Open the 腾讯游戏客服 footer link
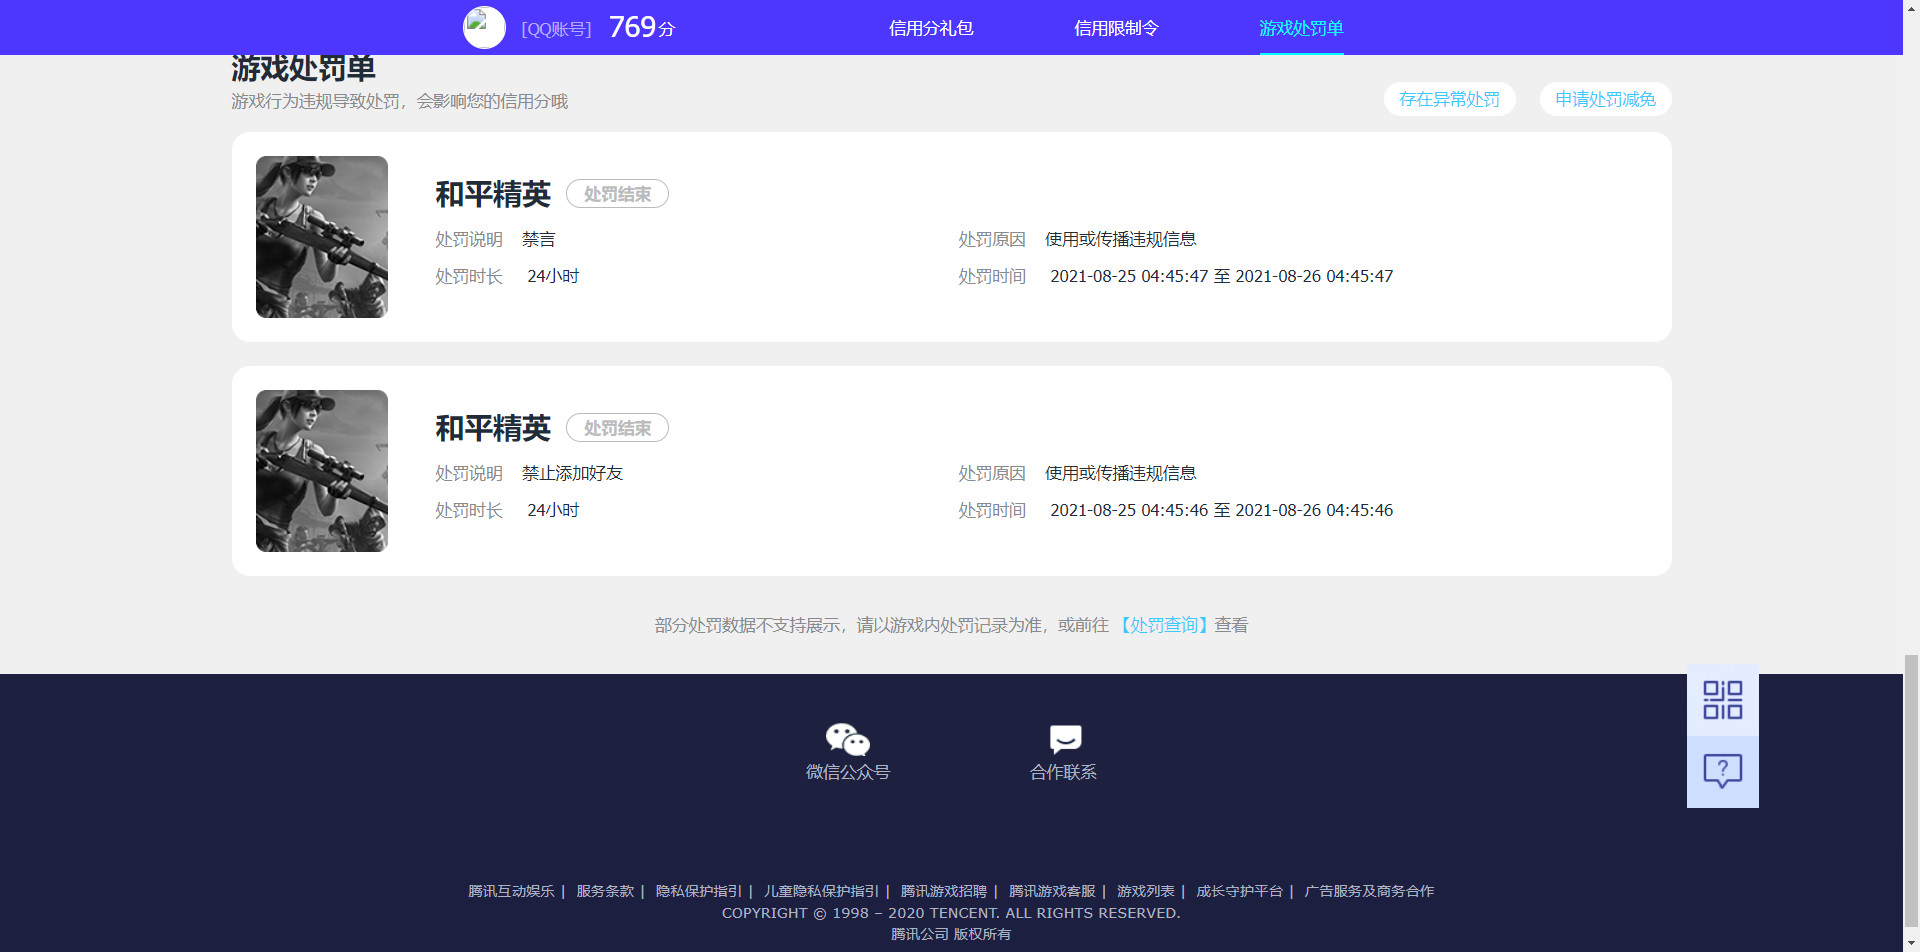Image resolution: width=1920 pixels, height=952 pixels. click(1052, 891)
